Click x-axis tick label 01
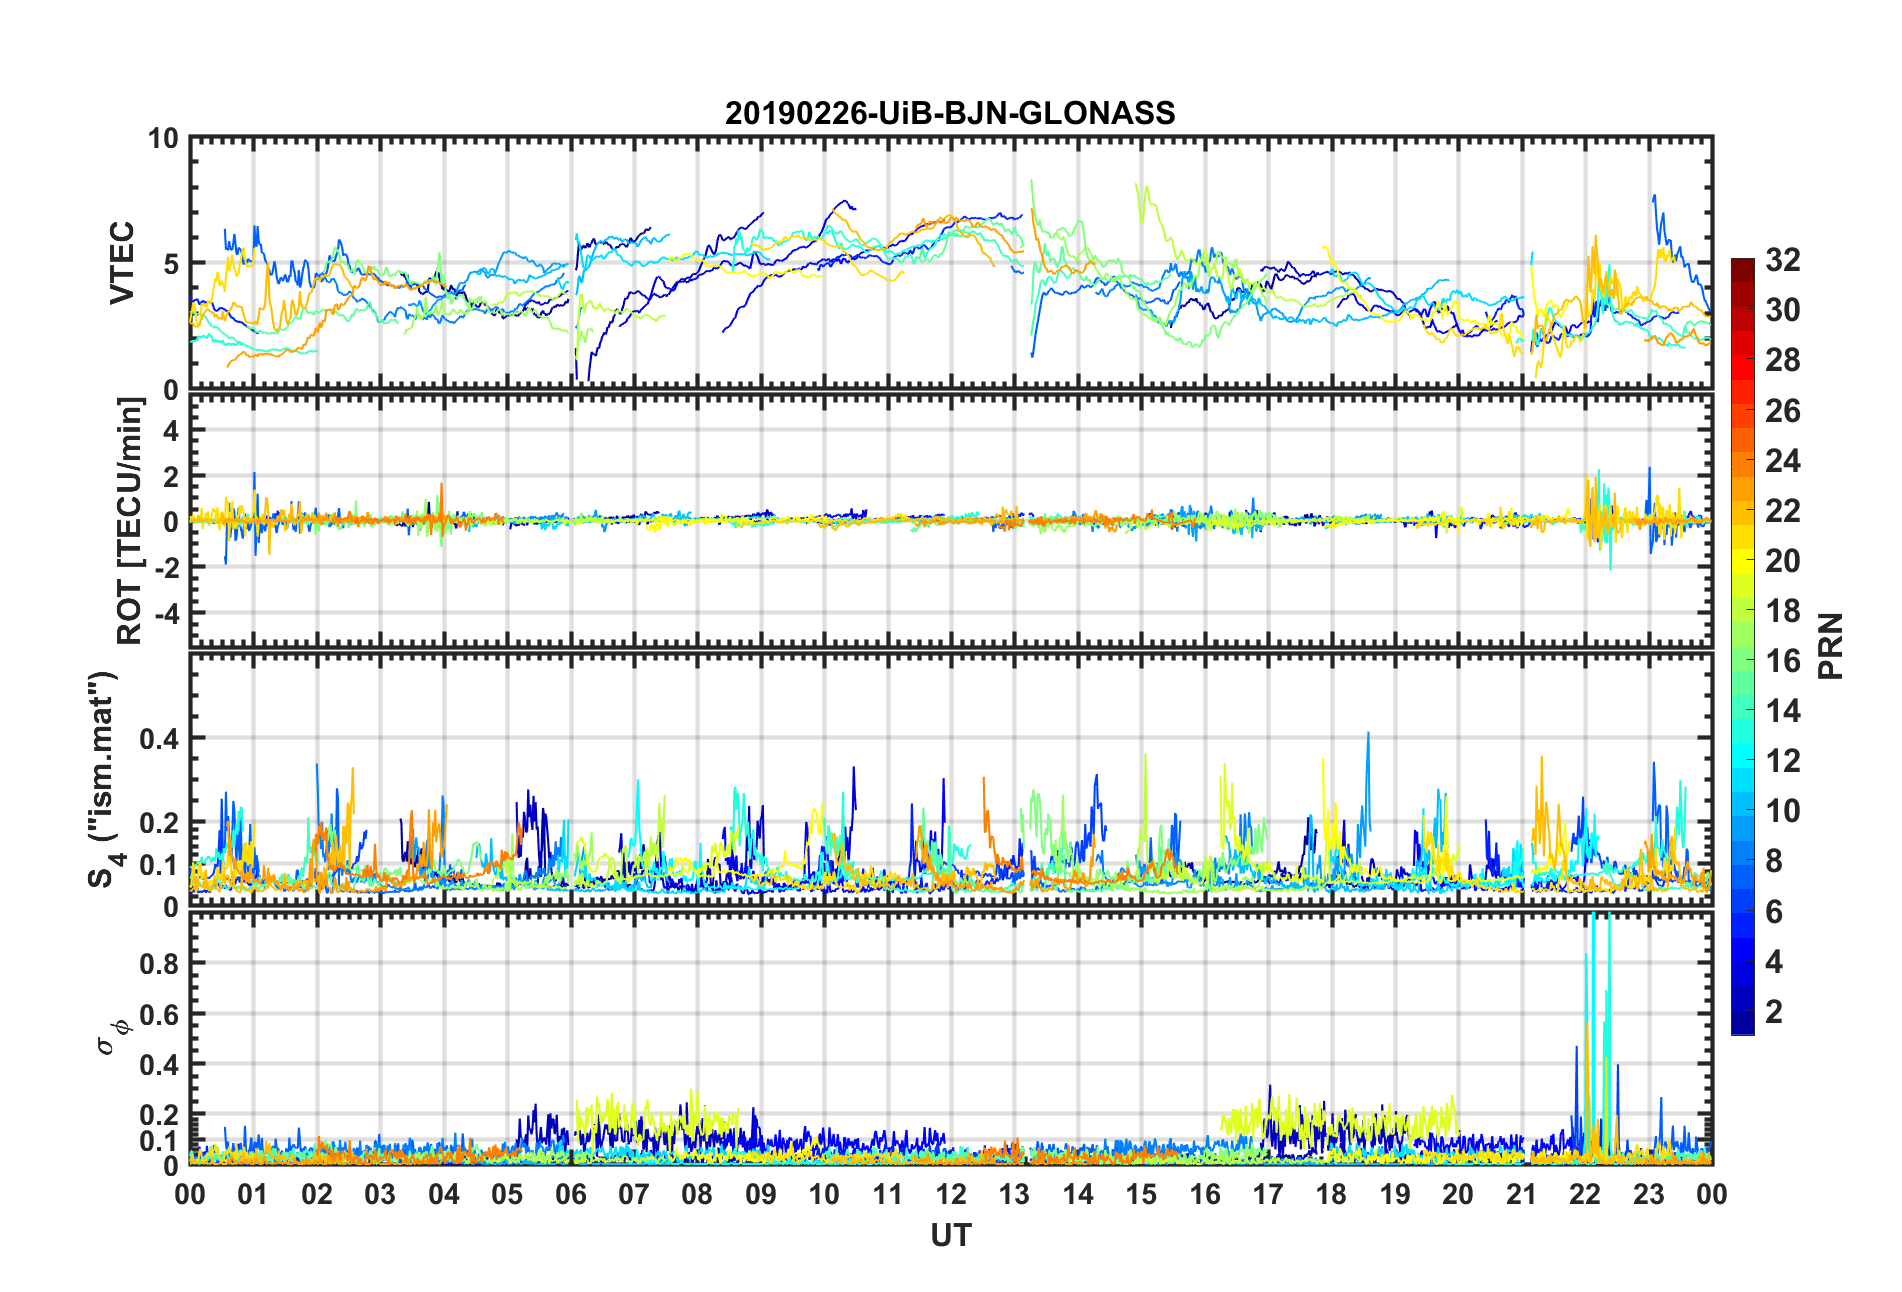The height and width of the screenshot is (1292, 1902). (x=253, y=1194)
